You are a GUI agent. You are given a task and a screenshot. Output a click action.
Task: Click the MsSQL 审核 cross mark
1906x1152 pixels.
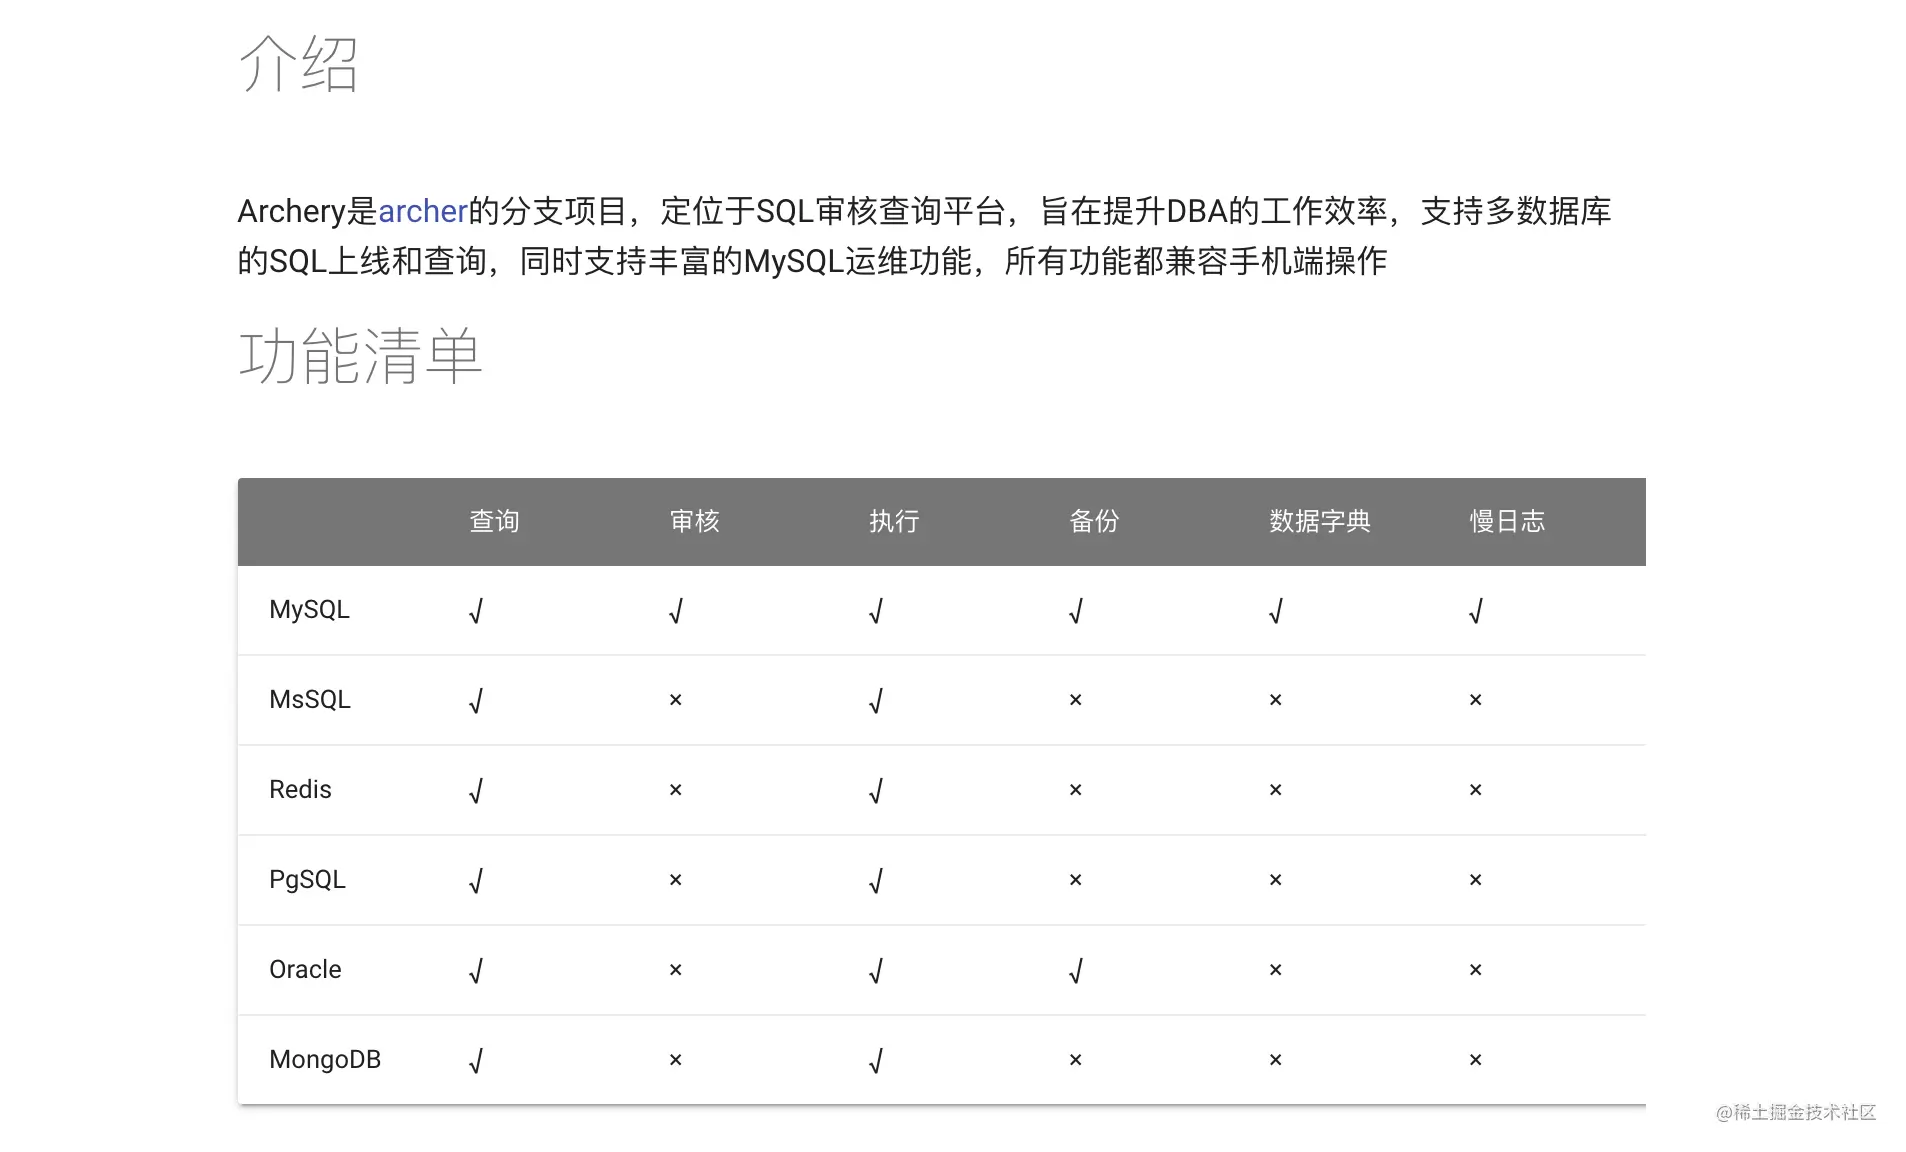pos(676,700)
